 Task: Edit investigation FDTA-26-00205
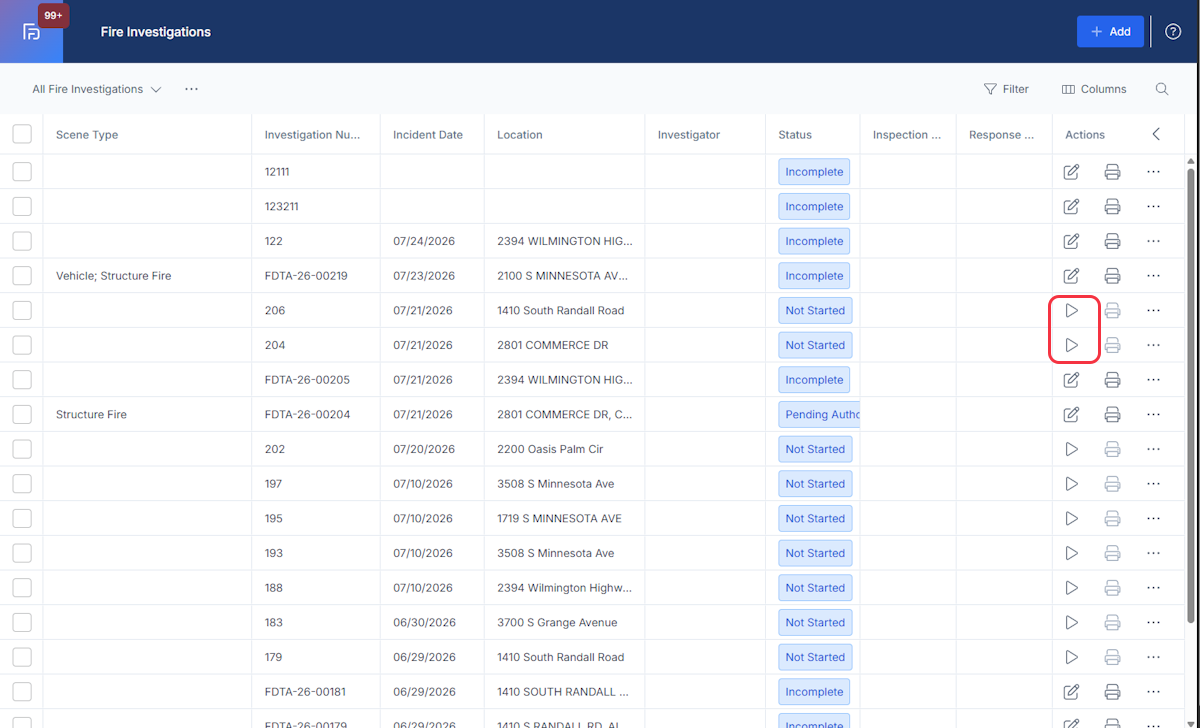click(x=1071, y=380)
